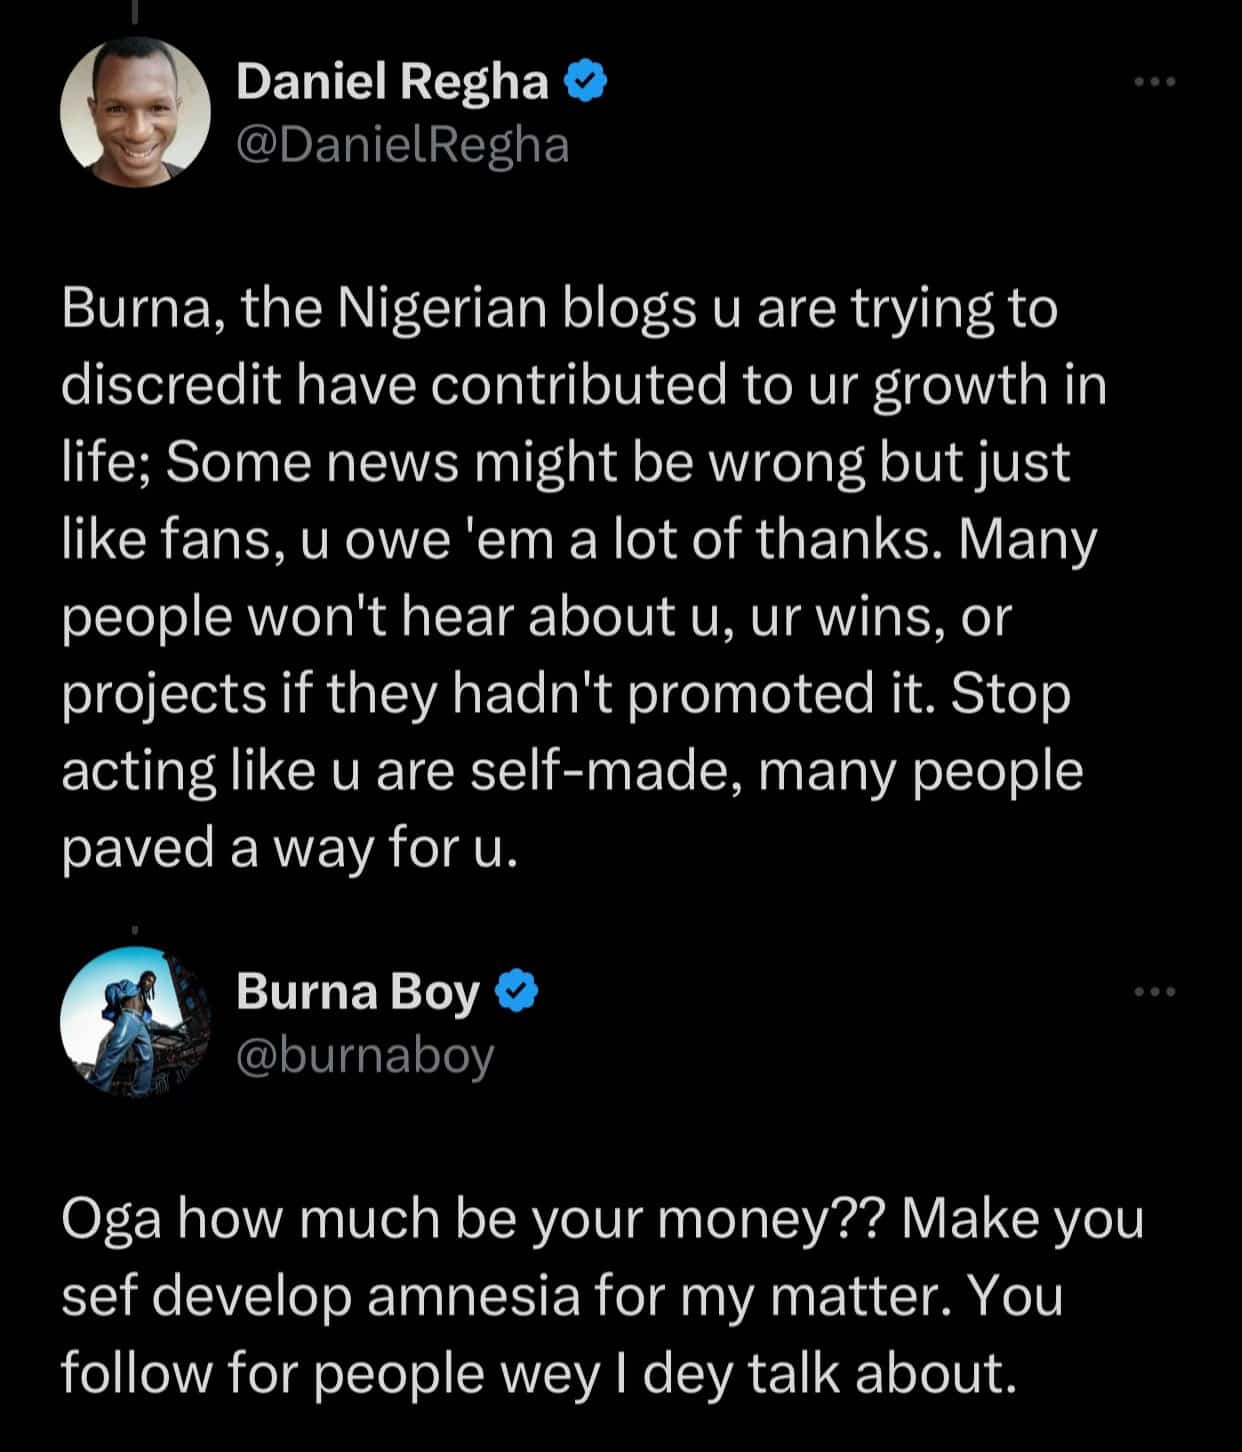Click the Burna Boy display name
The width and height of the screenshot is (1242, 1452).
[x=358, y=992]
